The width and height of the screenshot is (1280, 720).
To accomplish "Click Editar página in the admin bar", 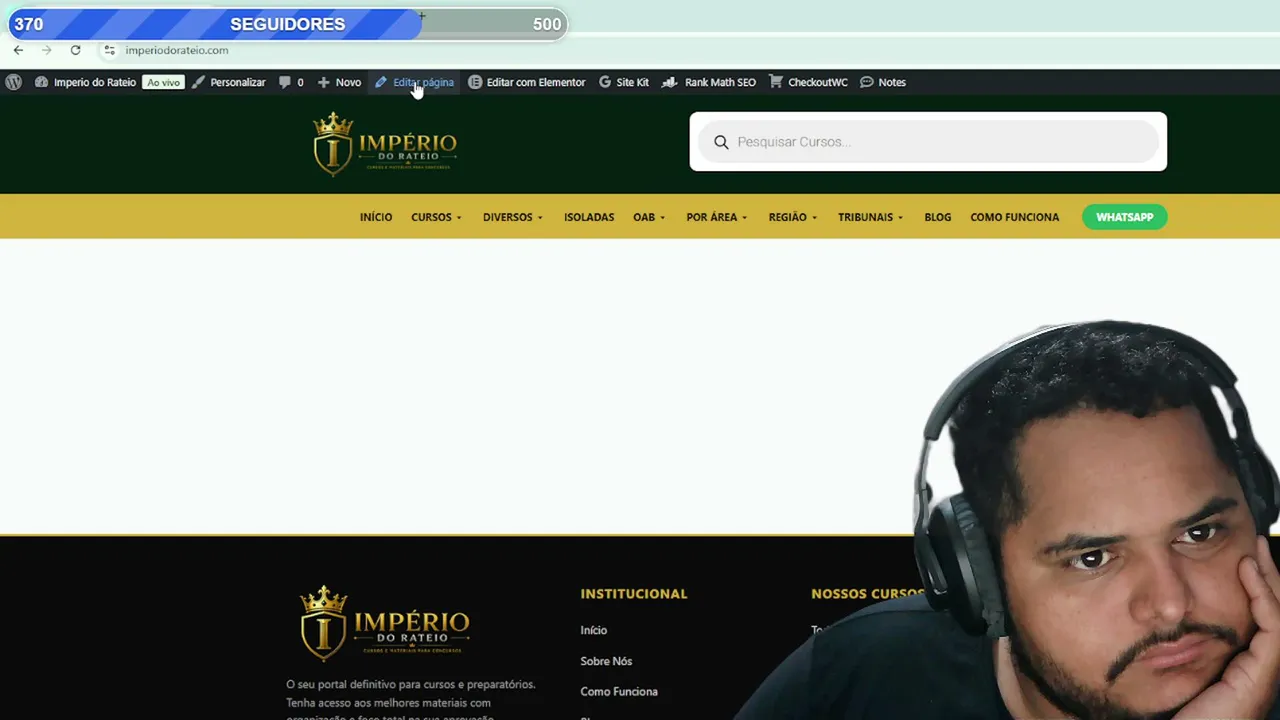I will 414,82.
